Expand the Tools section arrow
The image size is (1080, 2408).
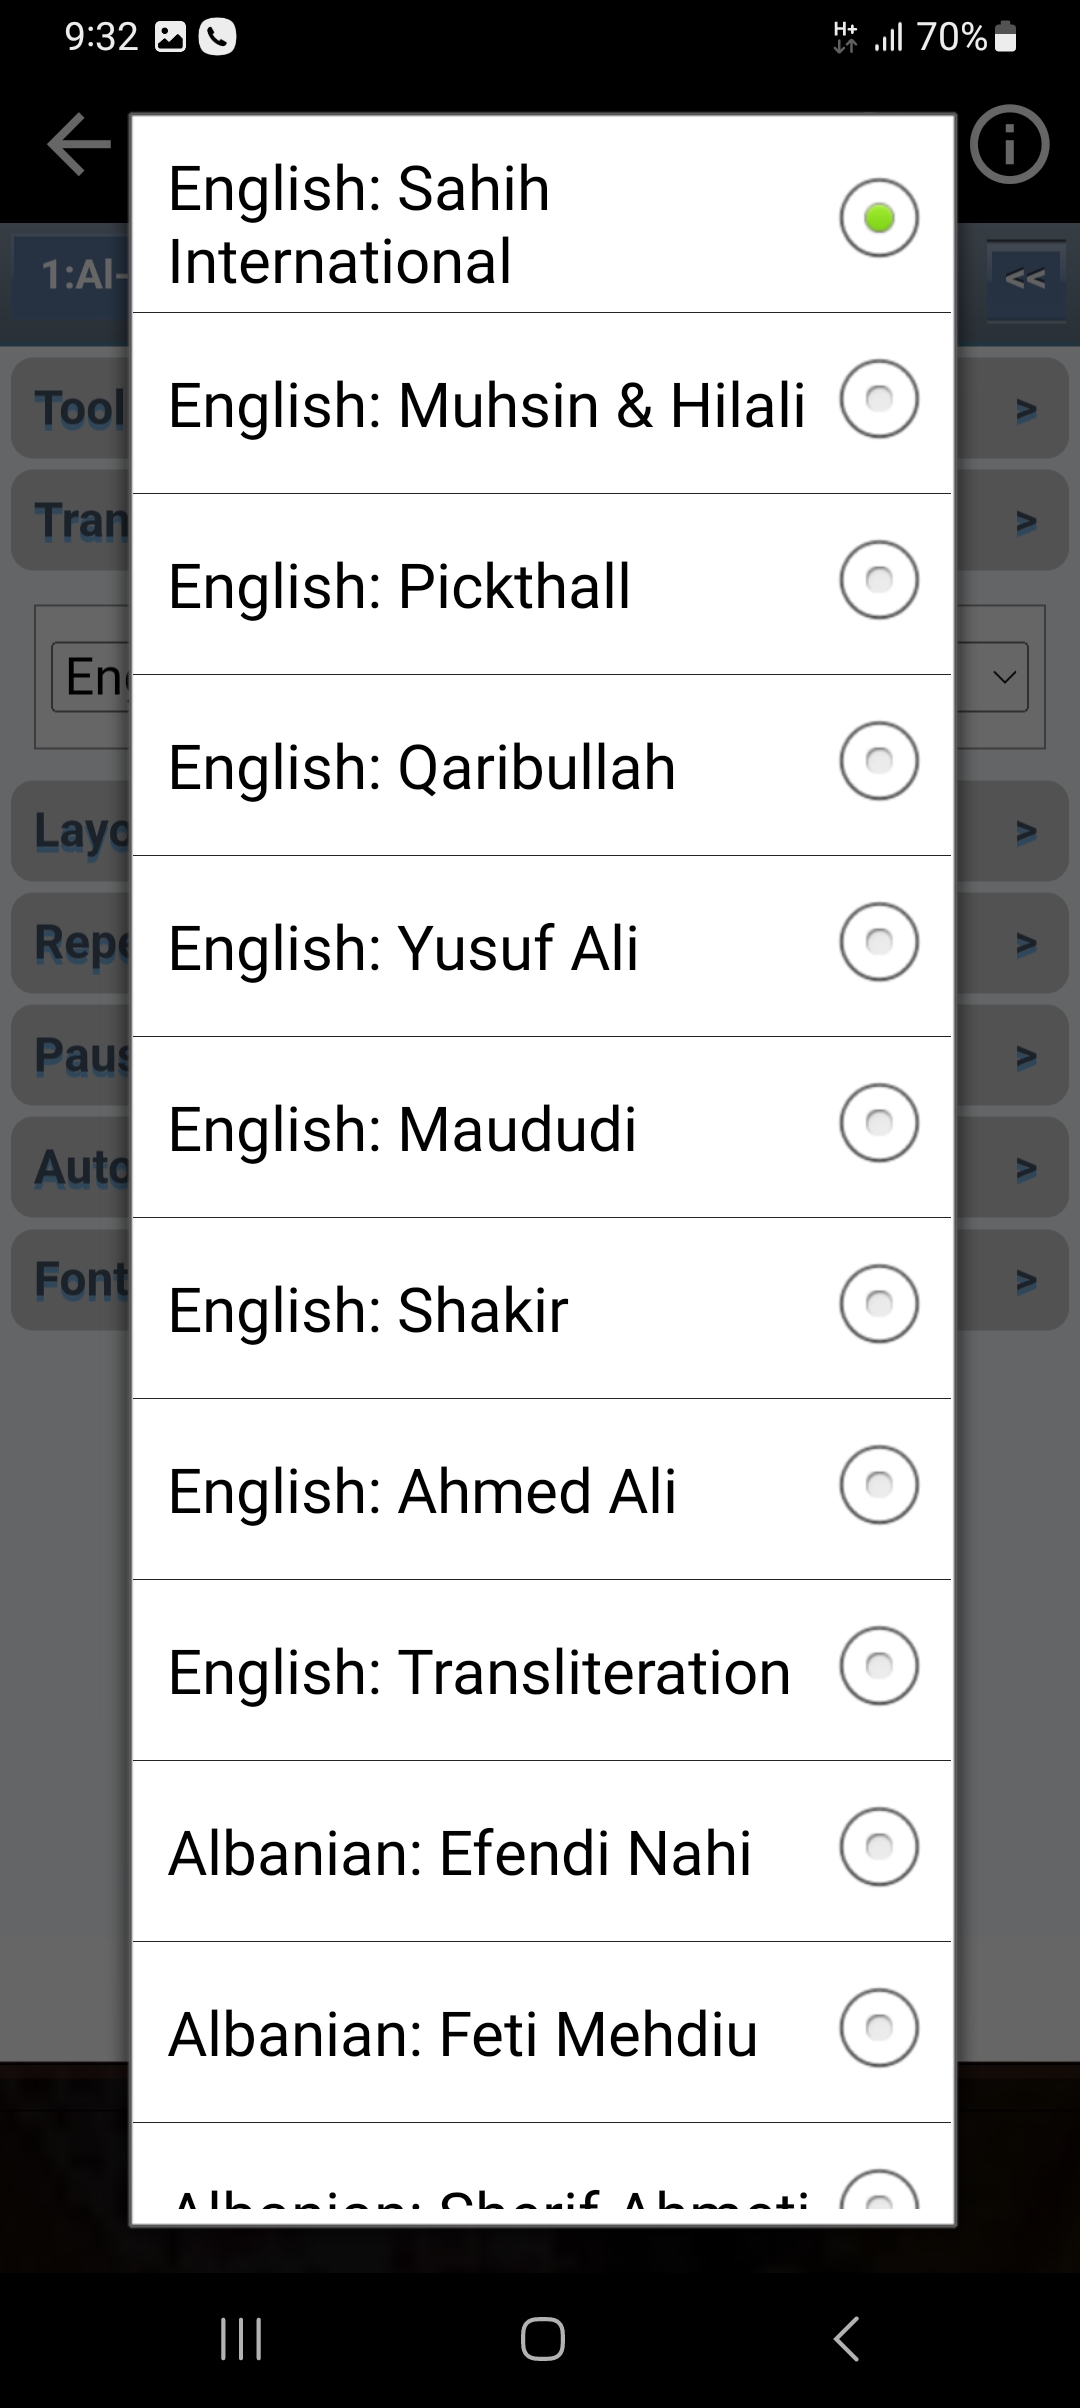pos(1026,410)
